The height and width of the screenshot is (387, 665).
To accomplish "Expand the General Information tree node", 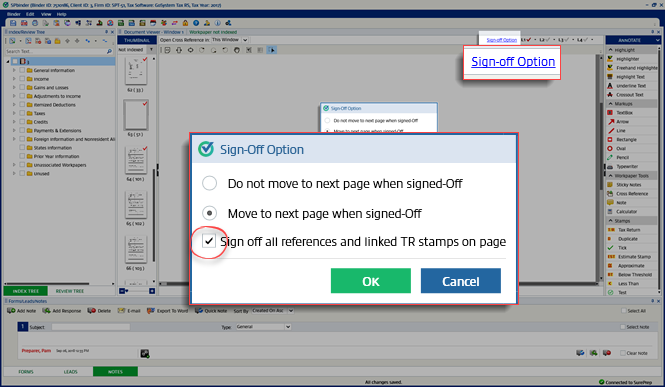I will coord(14,70).
